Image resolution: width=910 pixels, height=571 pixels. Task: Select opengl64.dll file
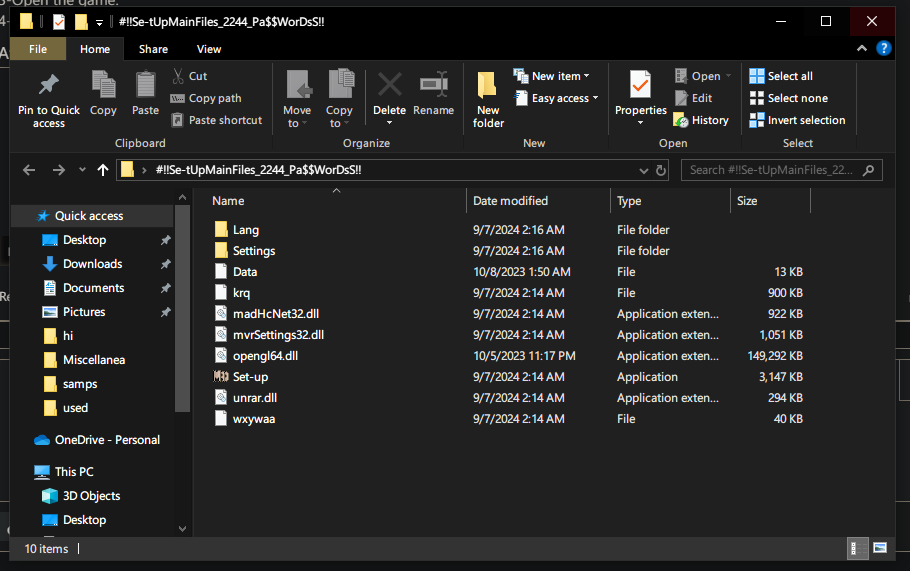pos(265,356)
